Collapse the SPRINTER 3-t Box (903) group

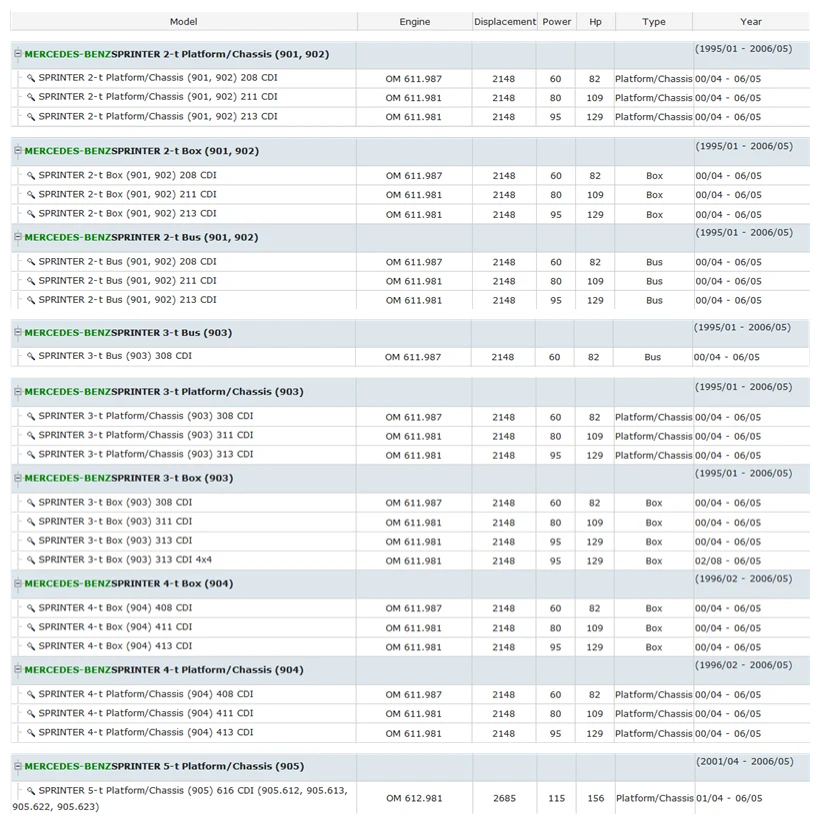[18, 478]
